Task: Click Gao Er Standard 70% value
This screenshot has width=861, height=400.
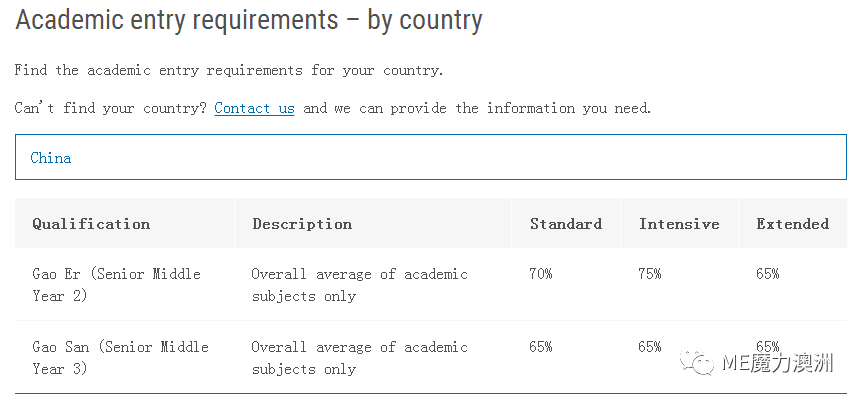Action: coord(541,274)
